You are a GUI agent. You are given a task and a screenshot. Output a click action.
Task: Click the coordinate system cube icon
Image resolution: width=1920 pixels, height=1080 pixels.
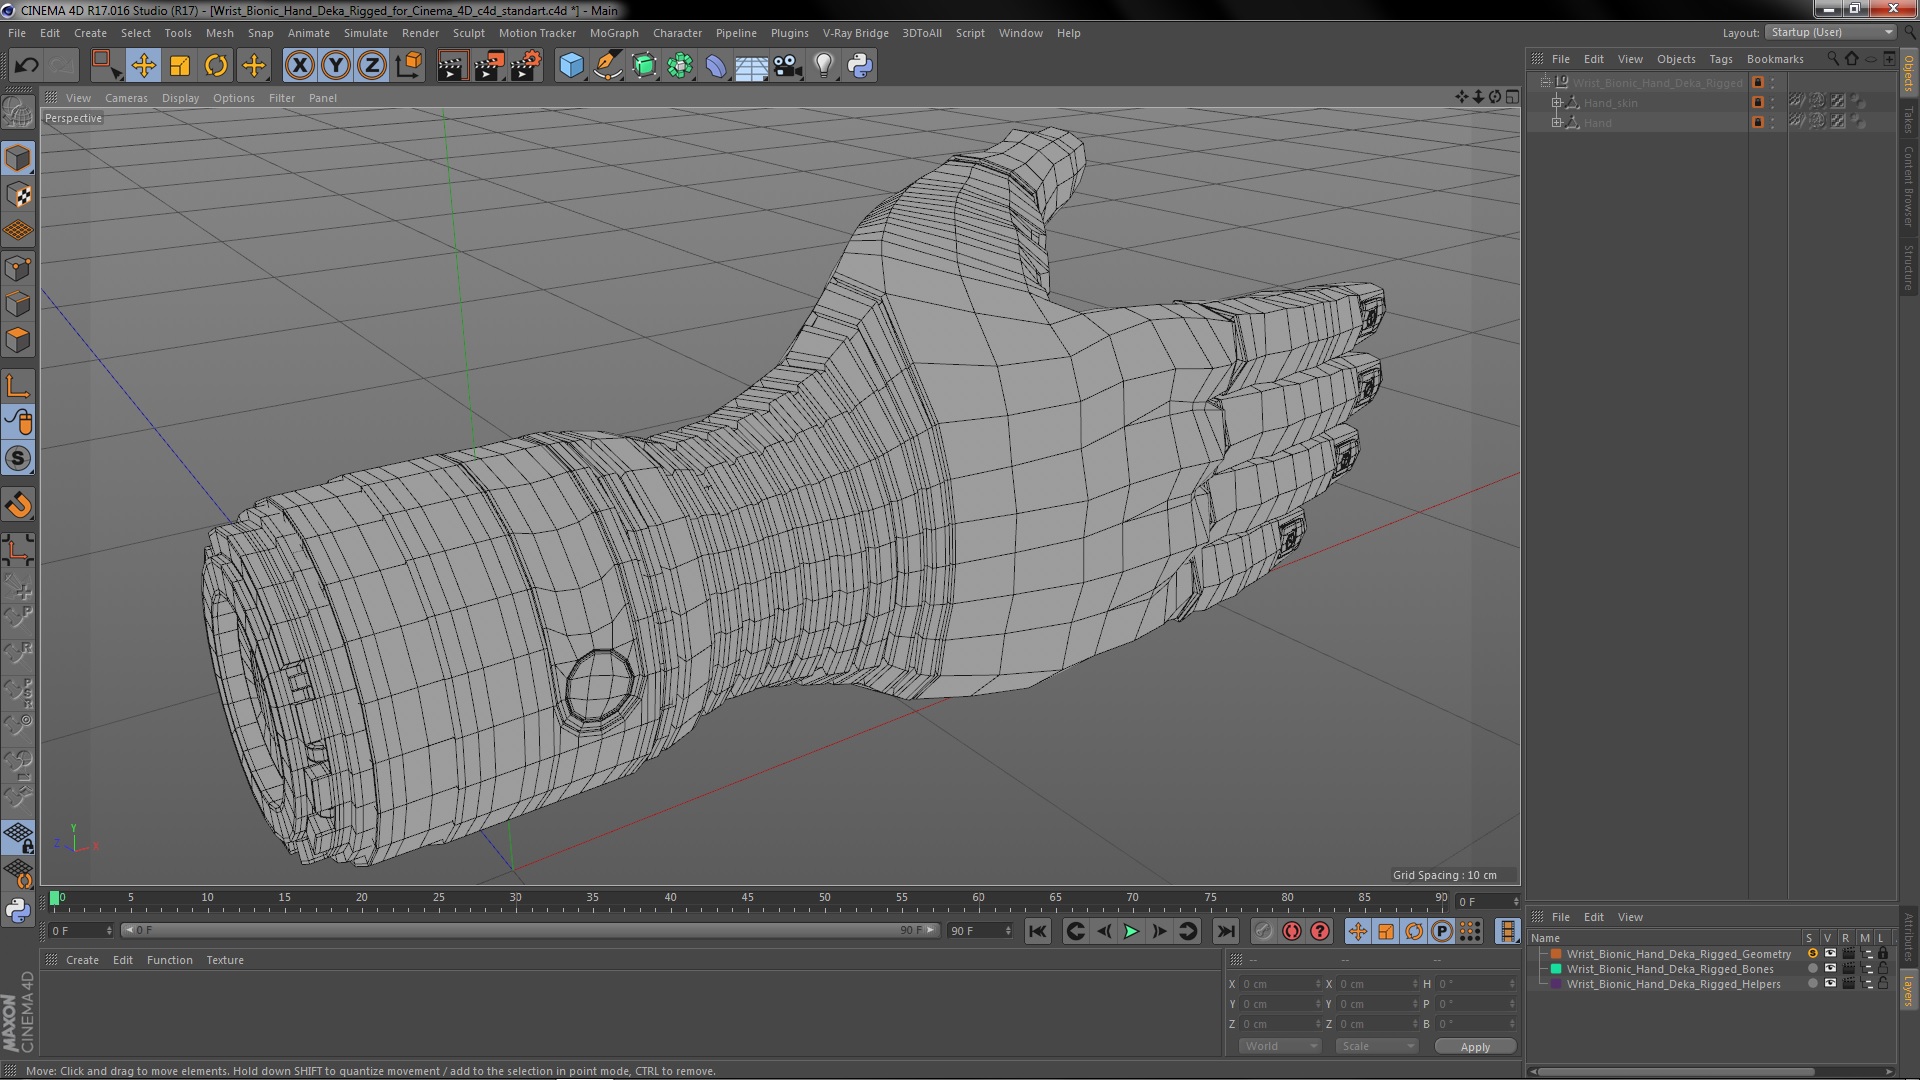click(x=409, y=66)
